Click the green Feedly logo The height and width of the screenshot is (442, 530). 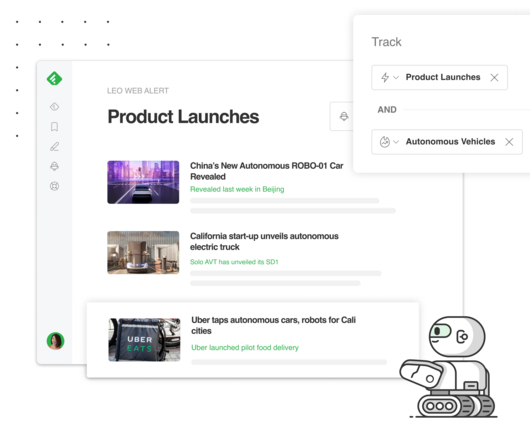54,78
